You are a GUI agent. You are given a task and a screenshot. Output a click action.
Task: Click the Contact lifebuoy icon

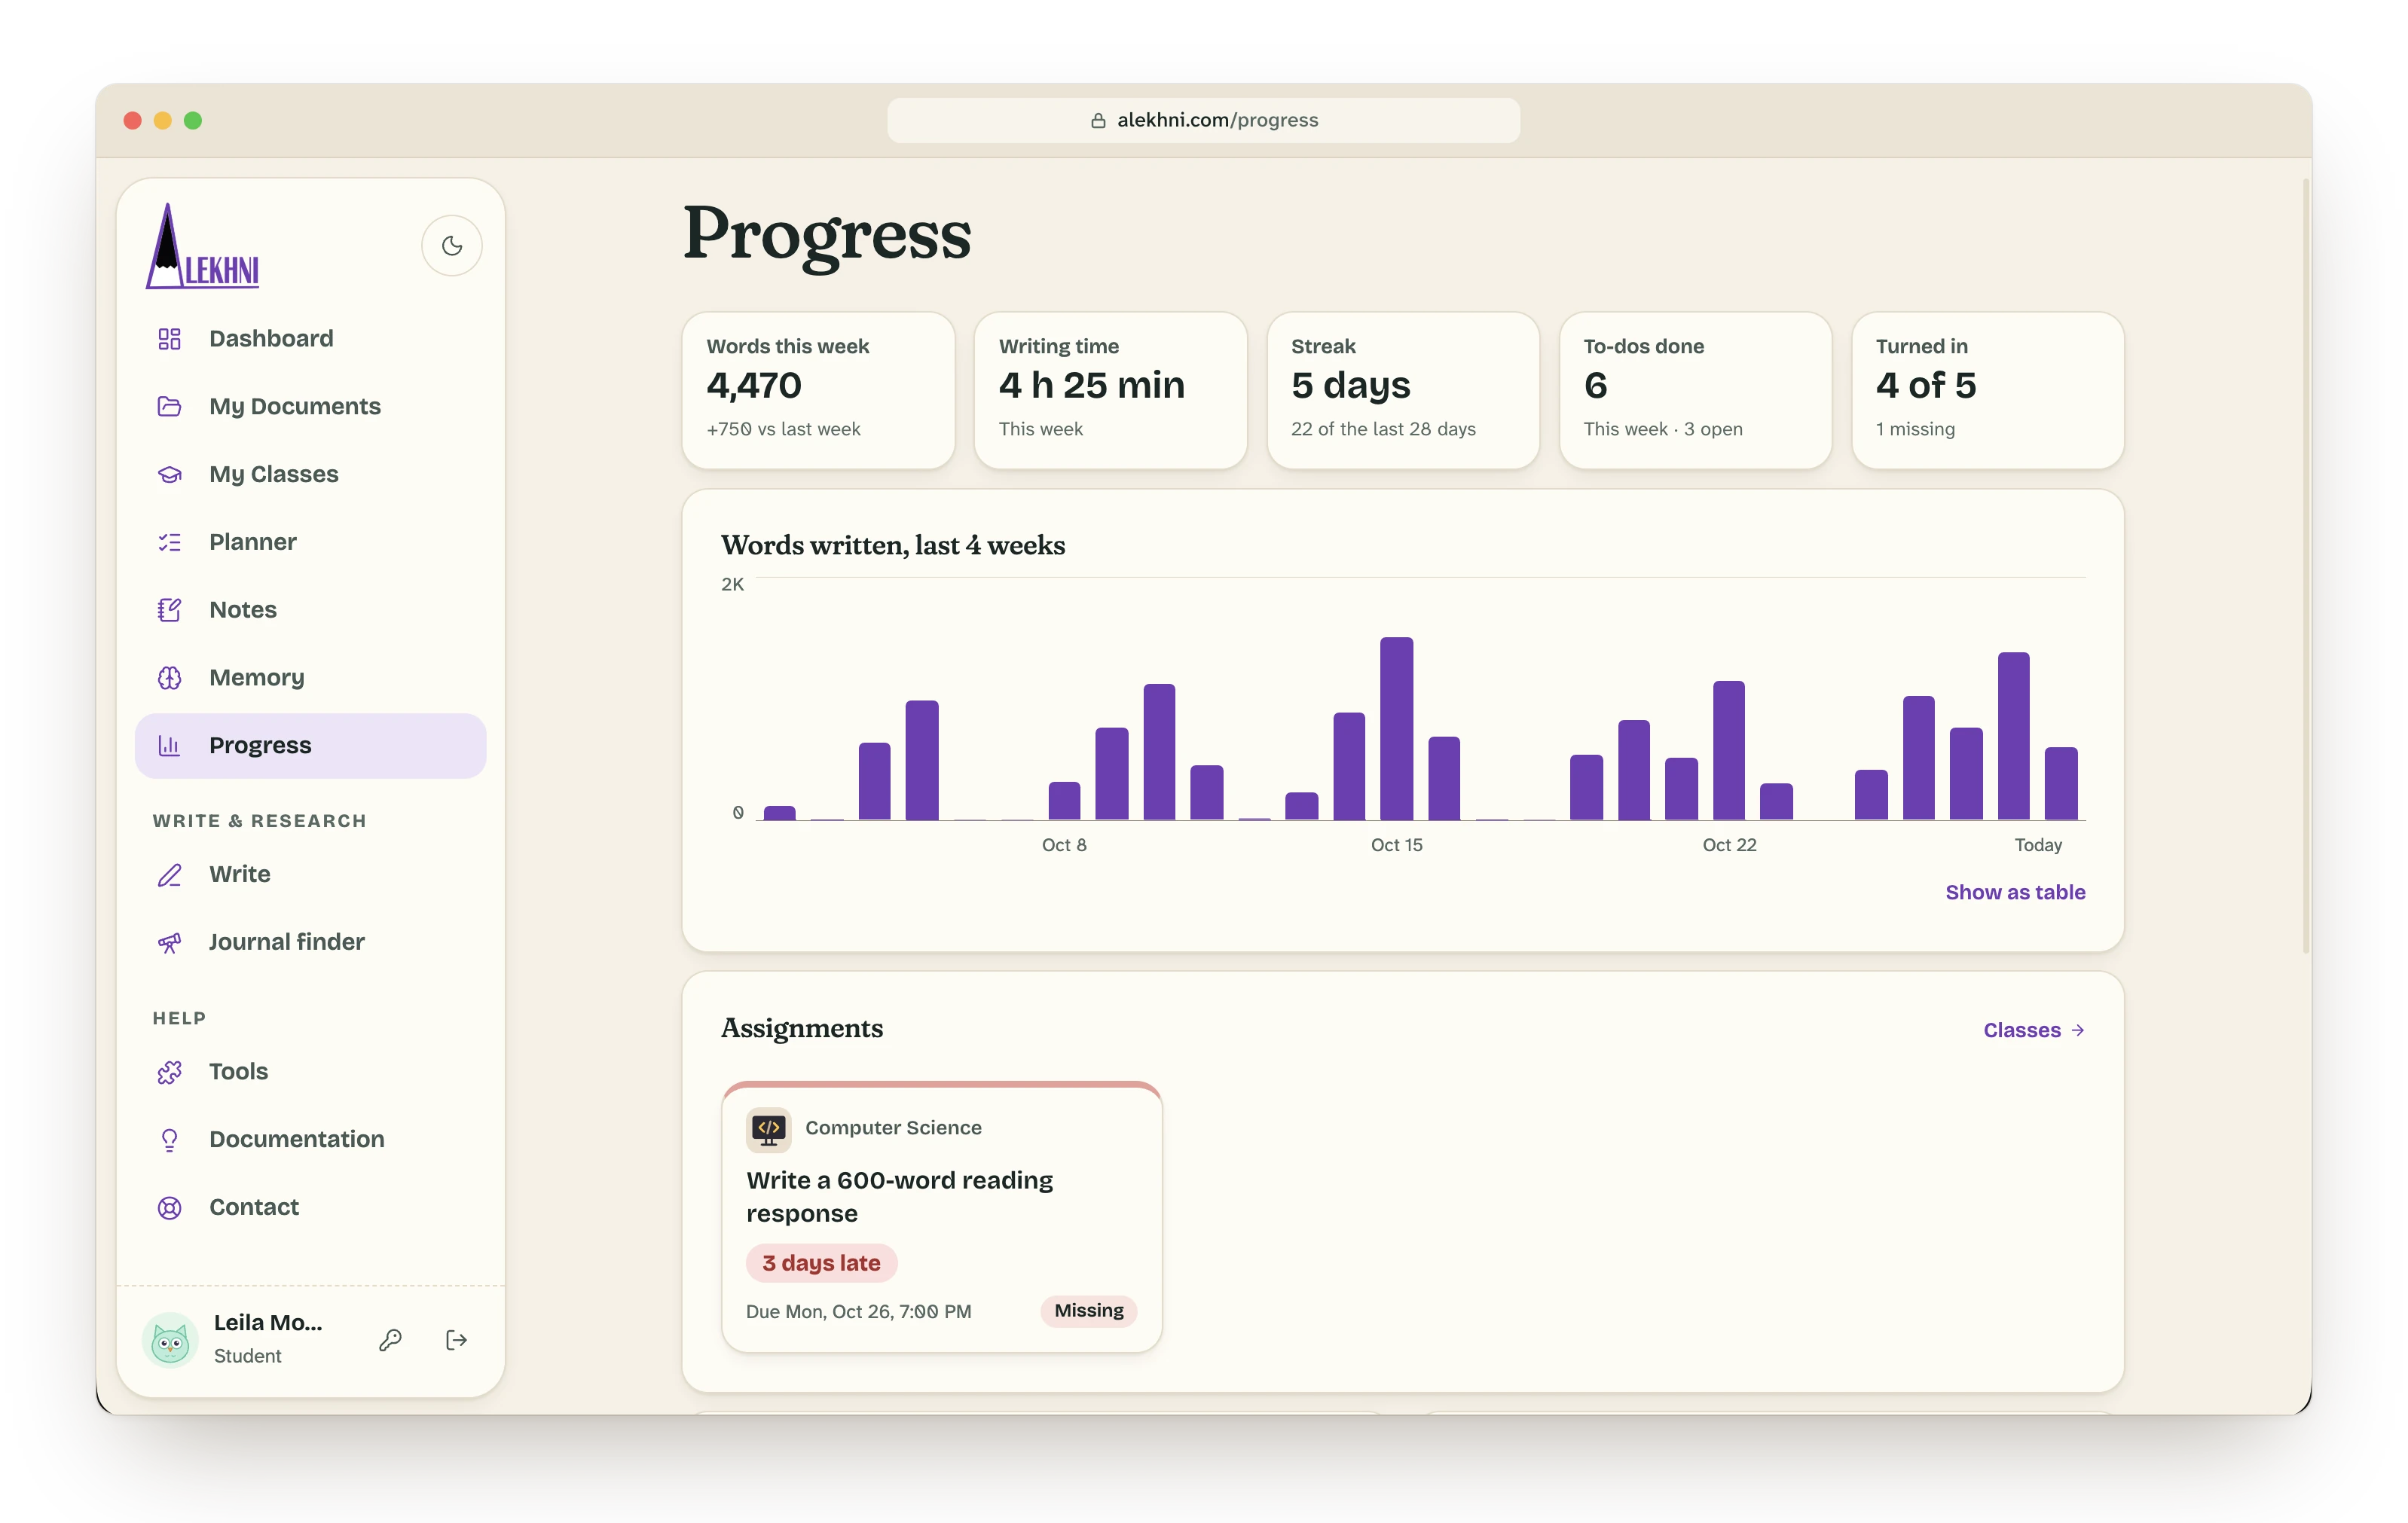click(x=169, y=1208)
